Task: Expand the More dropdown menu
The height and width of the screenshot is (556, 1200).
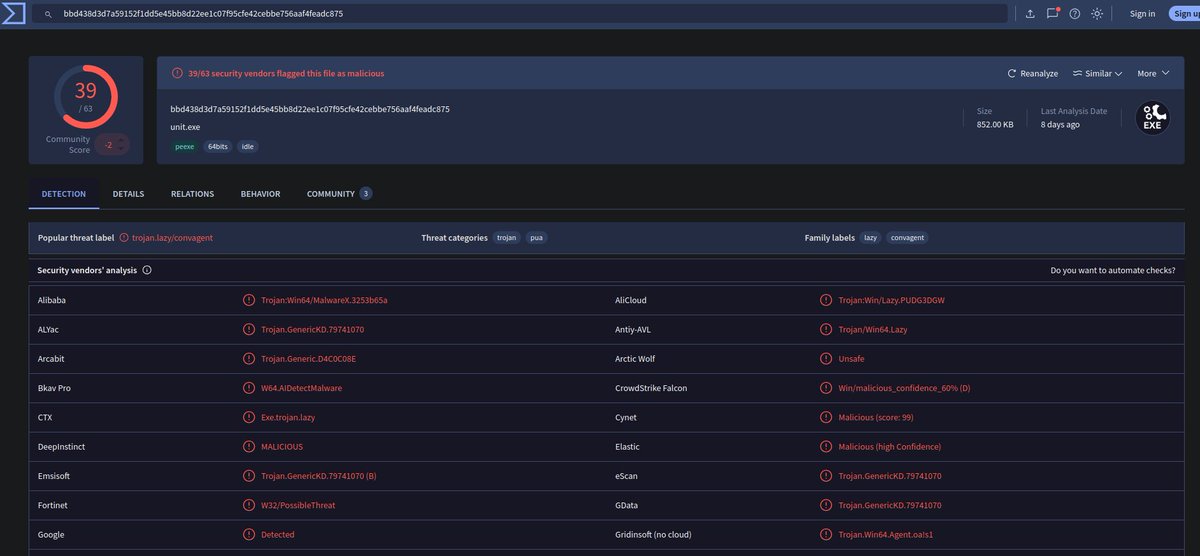Action: (1153, 73)
